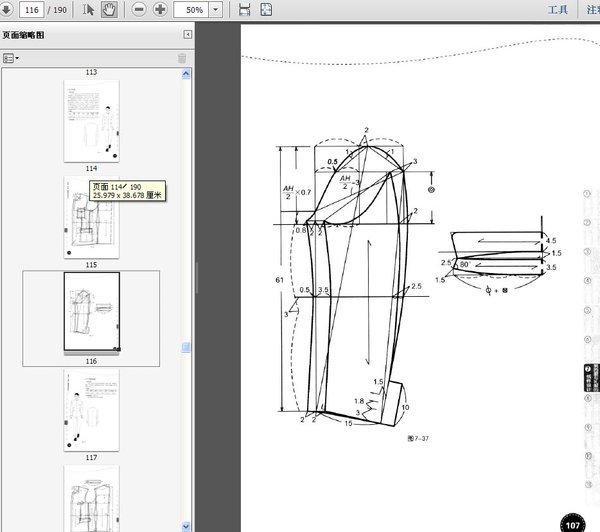This screenshot has width=600, height=532.
Task: Click the 4.5 measurement on cuff diagram
Action: coord(551,241)
